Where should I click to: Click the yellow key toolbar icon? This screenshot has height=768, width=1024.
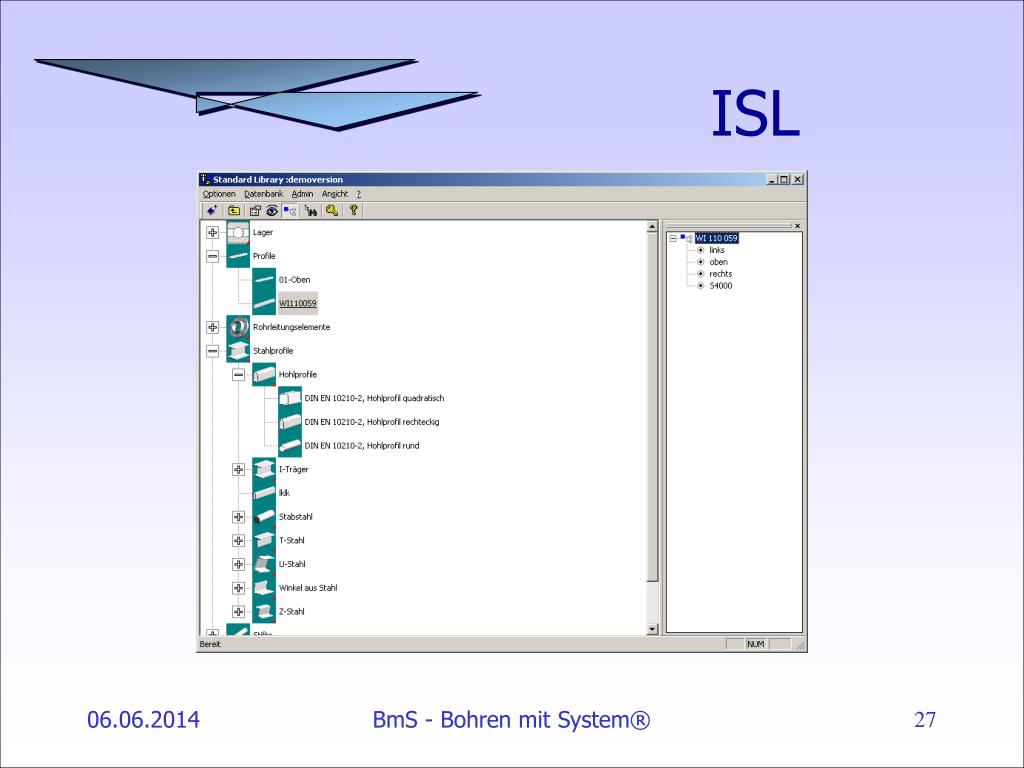332,210
